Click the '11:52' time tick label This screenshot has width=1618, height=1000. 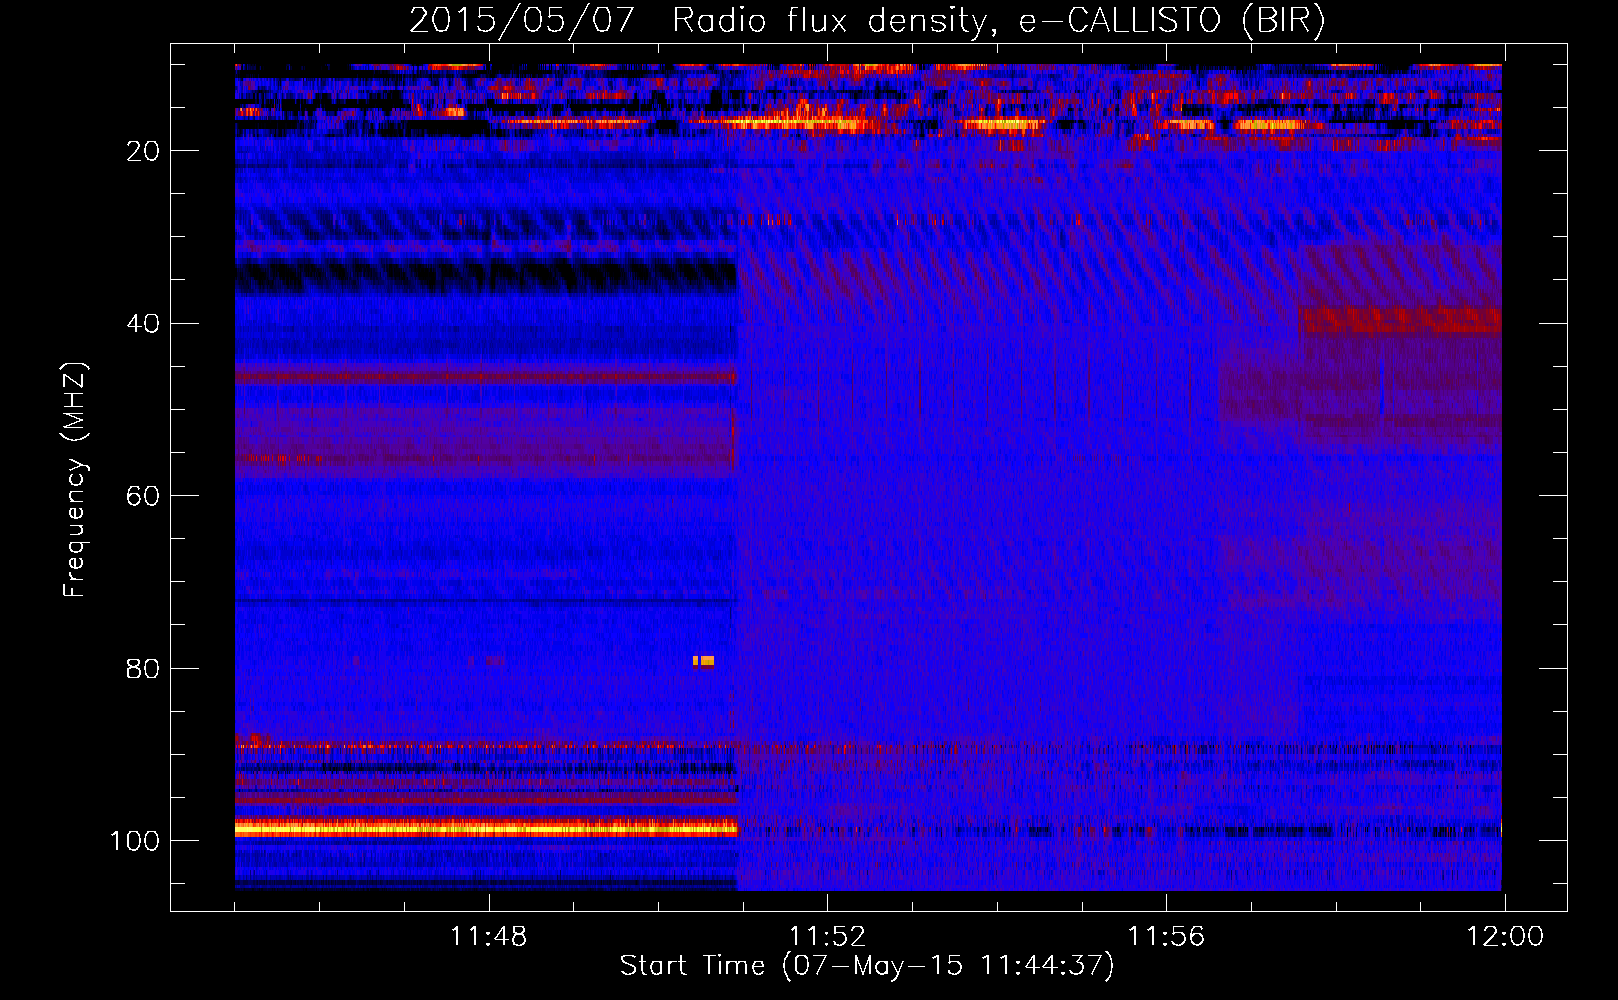pyautogui.click(x=827, y=937)
